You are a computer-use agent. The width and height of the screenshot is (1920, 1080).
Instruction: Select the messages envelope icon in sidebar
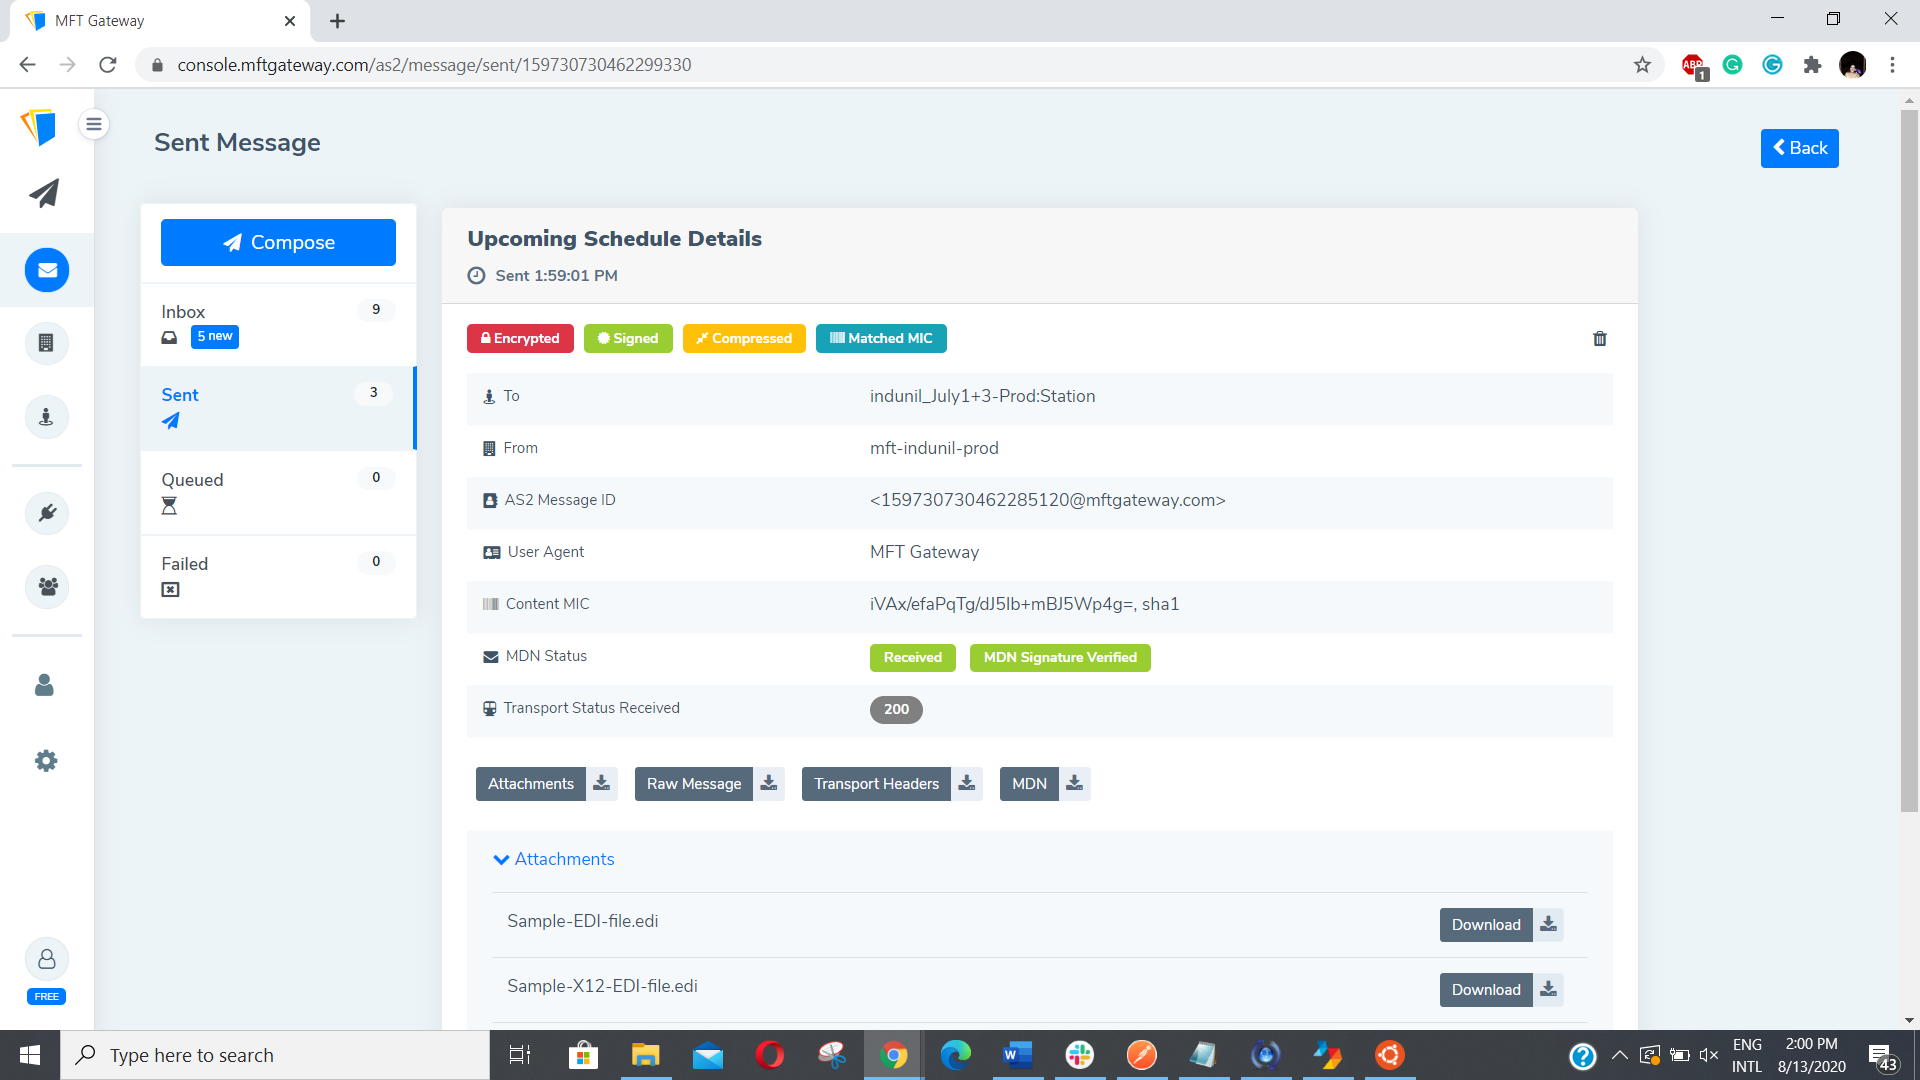47,270
